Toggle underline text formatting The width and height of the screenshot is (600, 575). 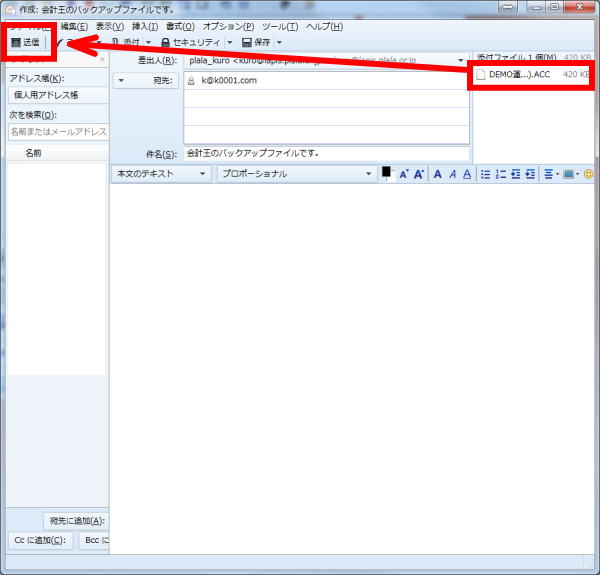[467, 174]
